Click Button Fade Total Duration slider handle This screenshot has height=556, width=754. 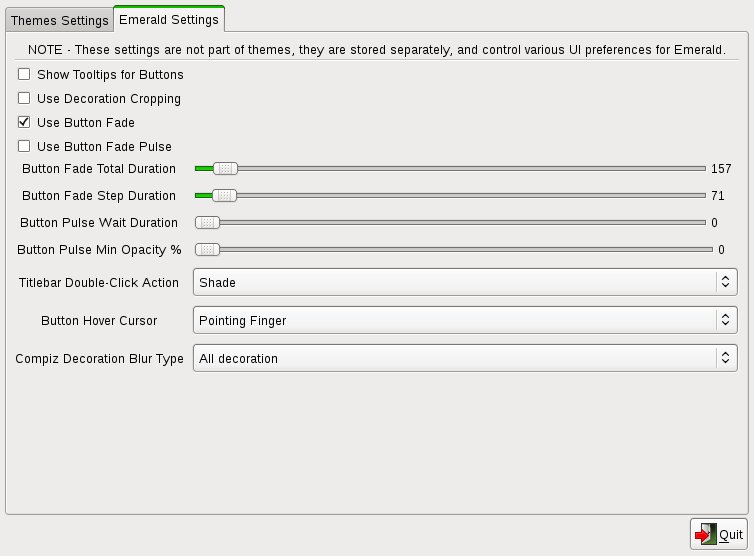tap(226, 168)
